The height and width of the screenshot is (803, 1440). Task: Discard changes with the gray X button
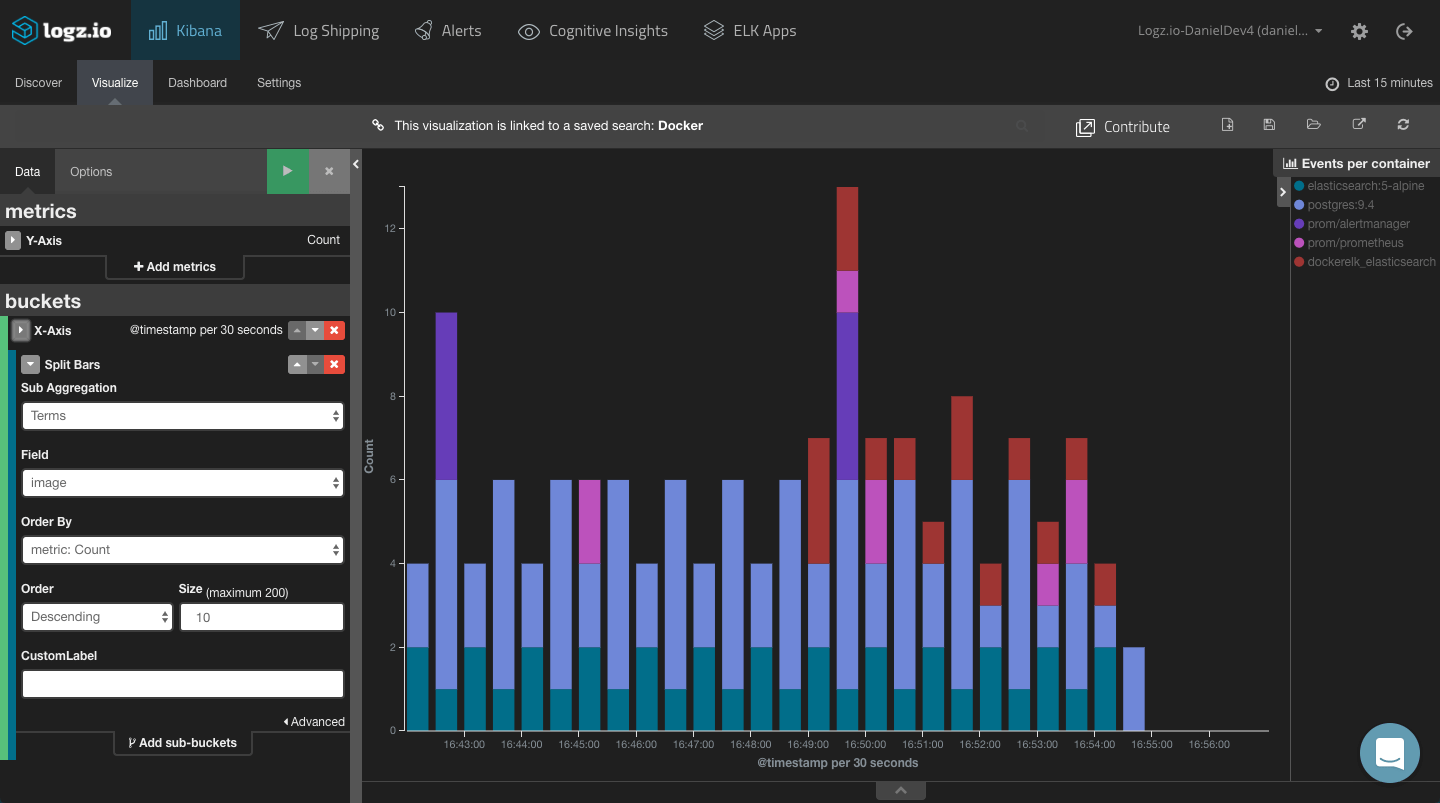click(x=329, y=171)
